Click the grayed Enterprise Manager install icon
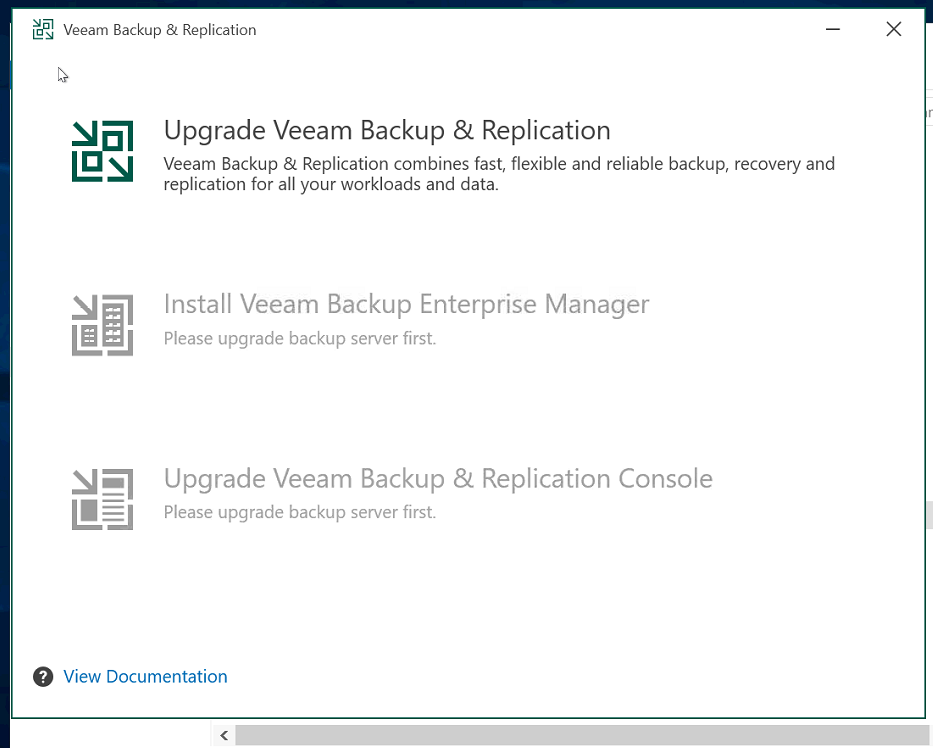Image resolution: width=933 pixels, height=748 pixels. tap(102, 325)
